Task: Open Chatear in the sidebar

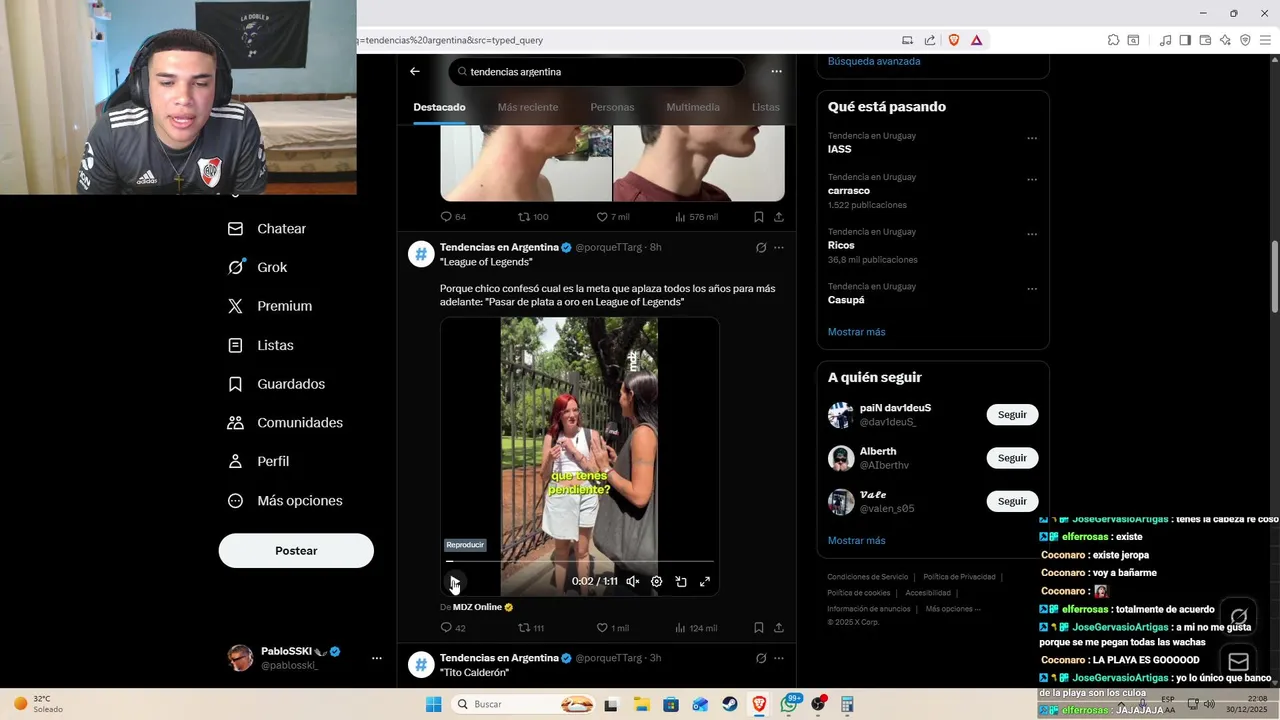Action: pos(267,229)
